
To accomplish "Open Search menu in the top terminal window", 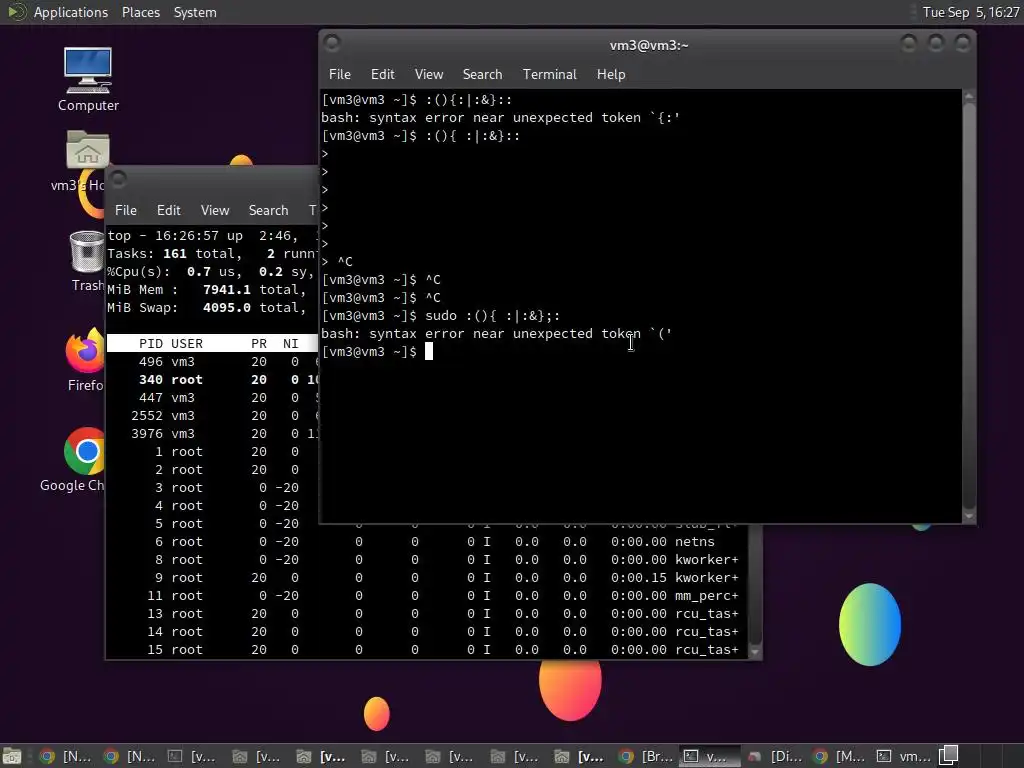I will [x=268, y=210].
